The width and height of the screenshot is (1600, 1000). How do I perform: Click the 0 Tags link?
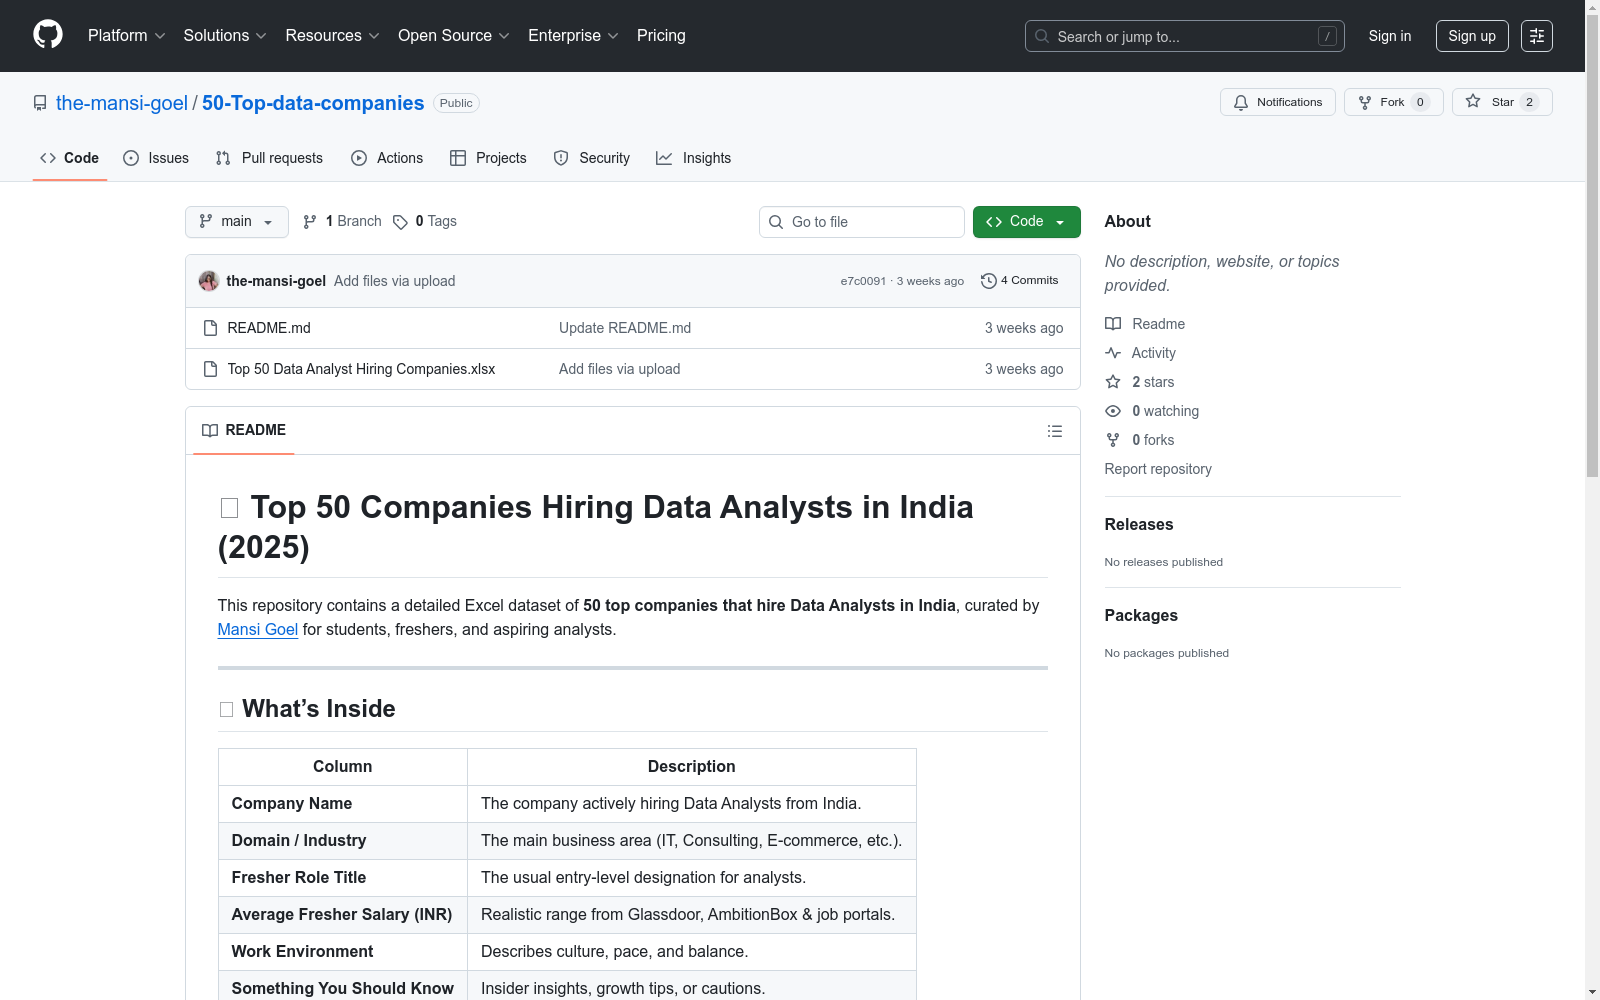point(425,222)
